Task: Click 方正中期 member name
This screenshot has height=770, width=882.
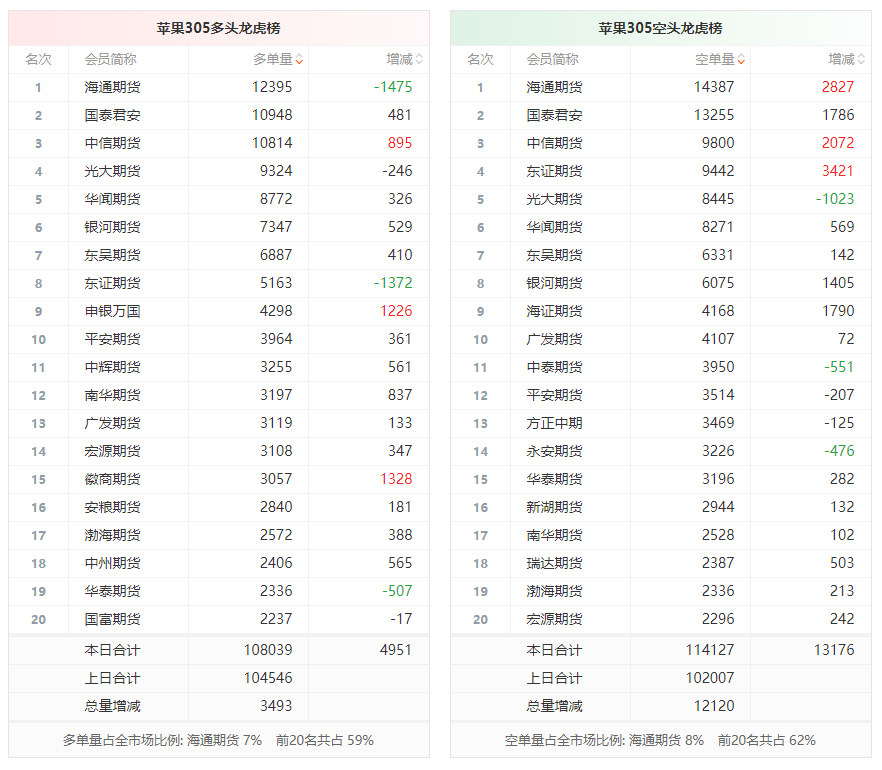Action: click(x=554, y=423)
